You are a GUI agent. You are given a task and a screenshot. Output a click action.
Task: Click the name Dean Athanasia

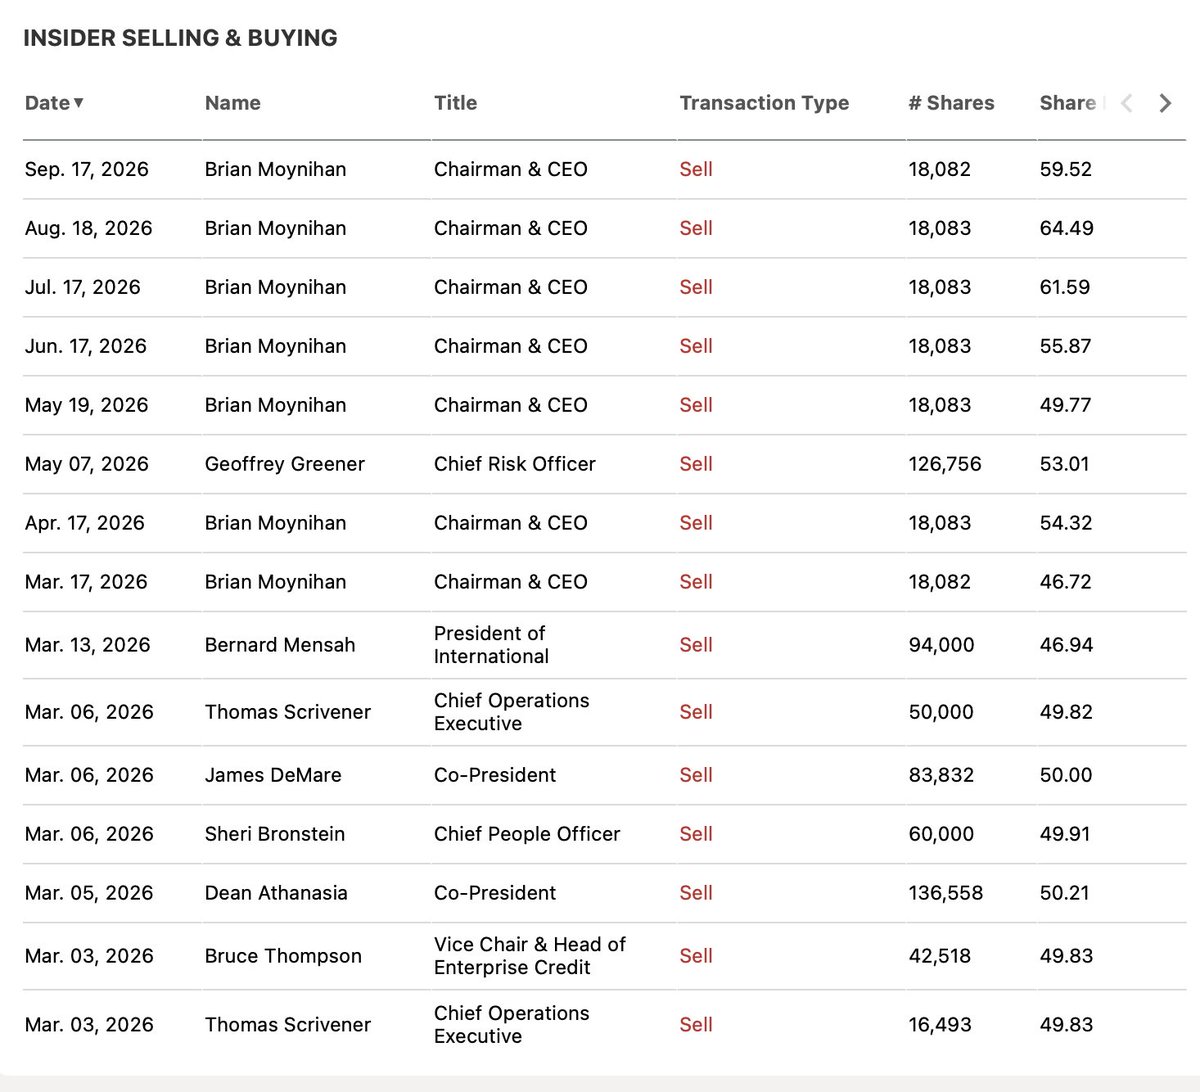tap(275, 893)
